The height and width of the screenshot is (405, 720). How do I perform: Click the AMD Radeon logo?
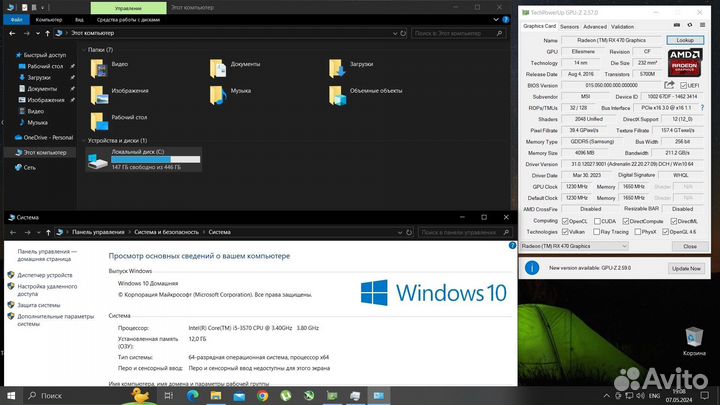(684, 62)
